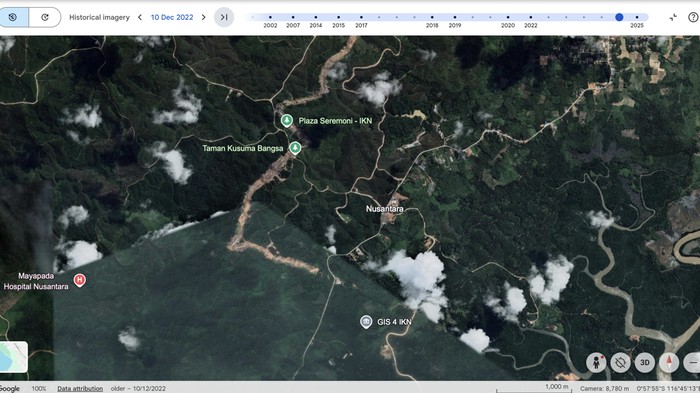
Task: Go to the previous imagery date
Action: [x=140, y=17]
